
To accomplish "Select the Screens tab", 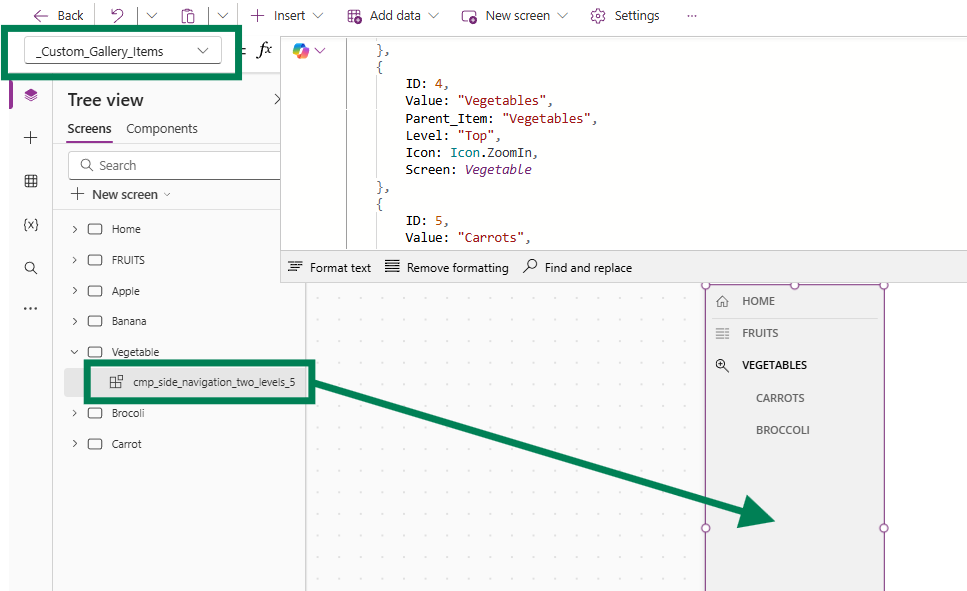I will (x=89, y=129).
